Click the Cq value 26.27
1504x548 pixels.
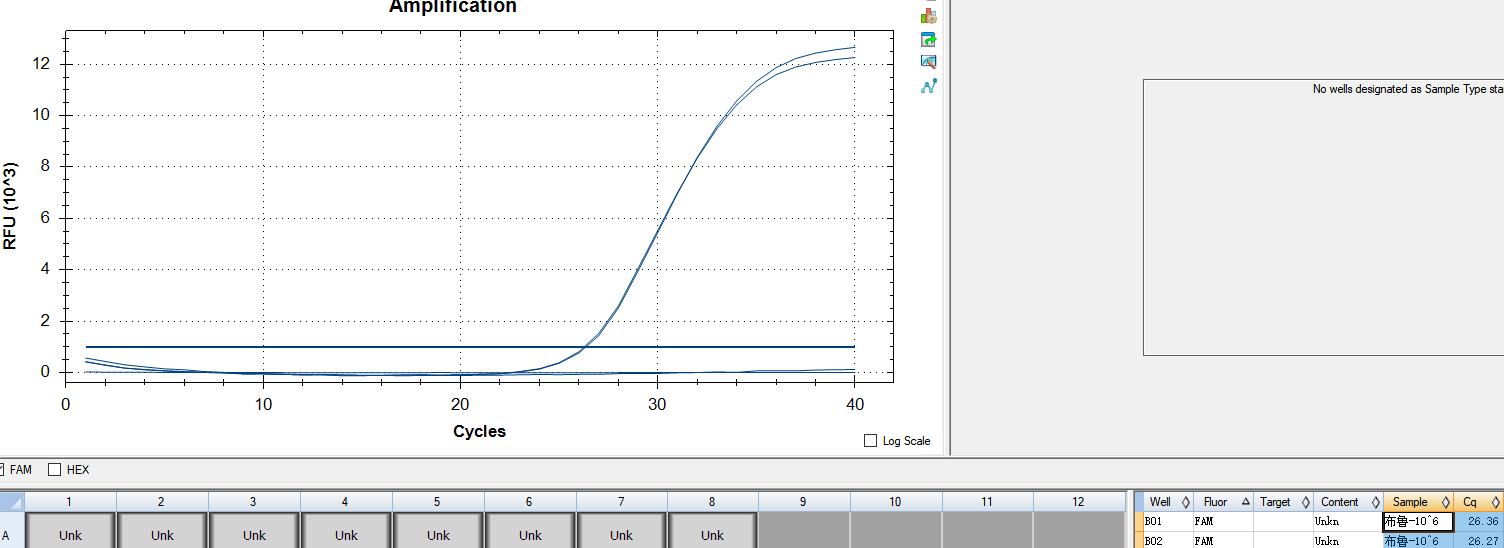click(x=1478, y=540)
